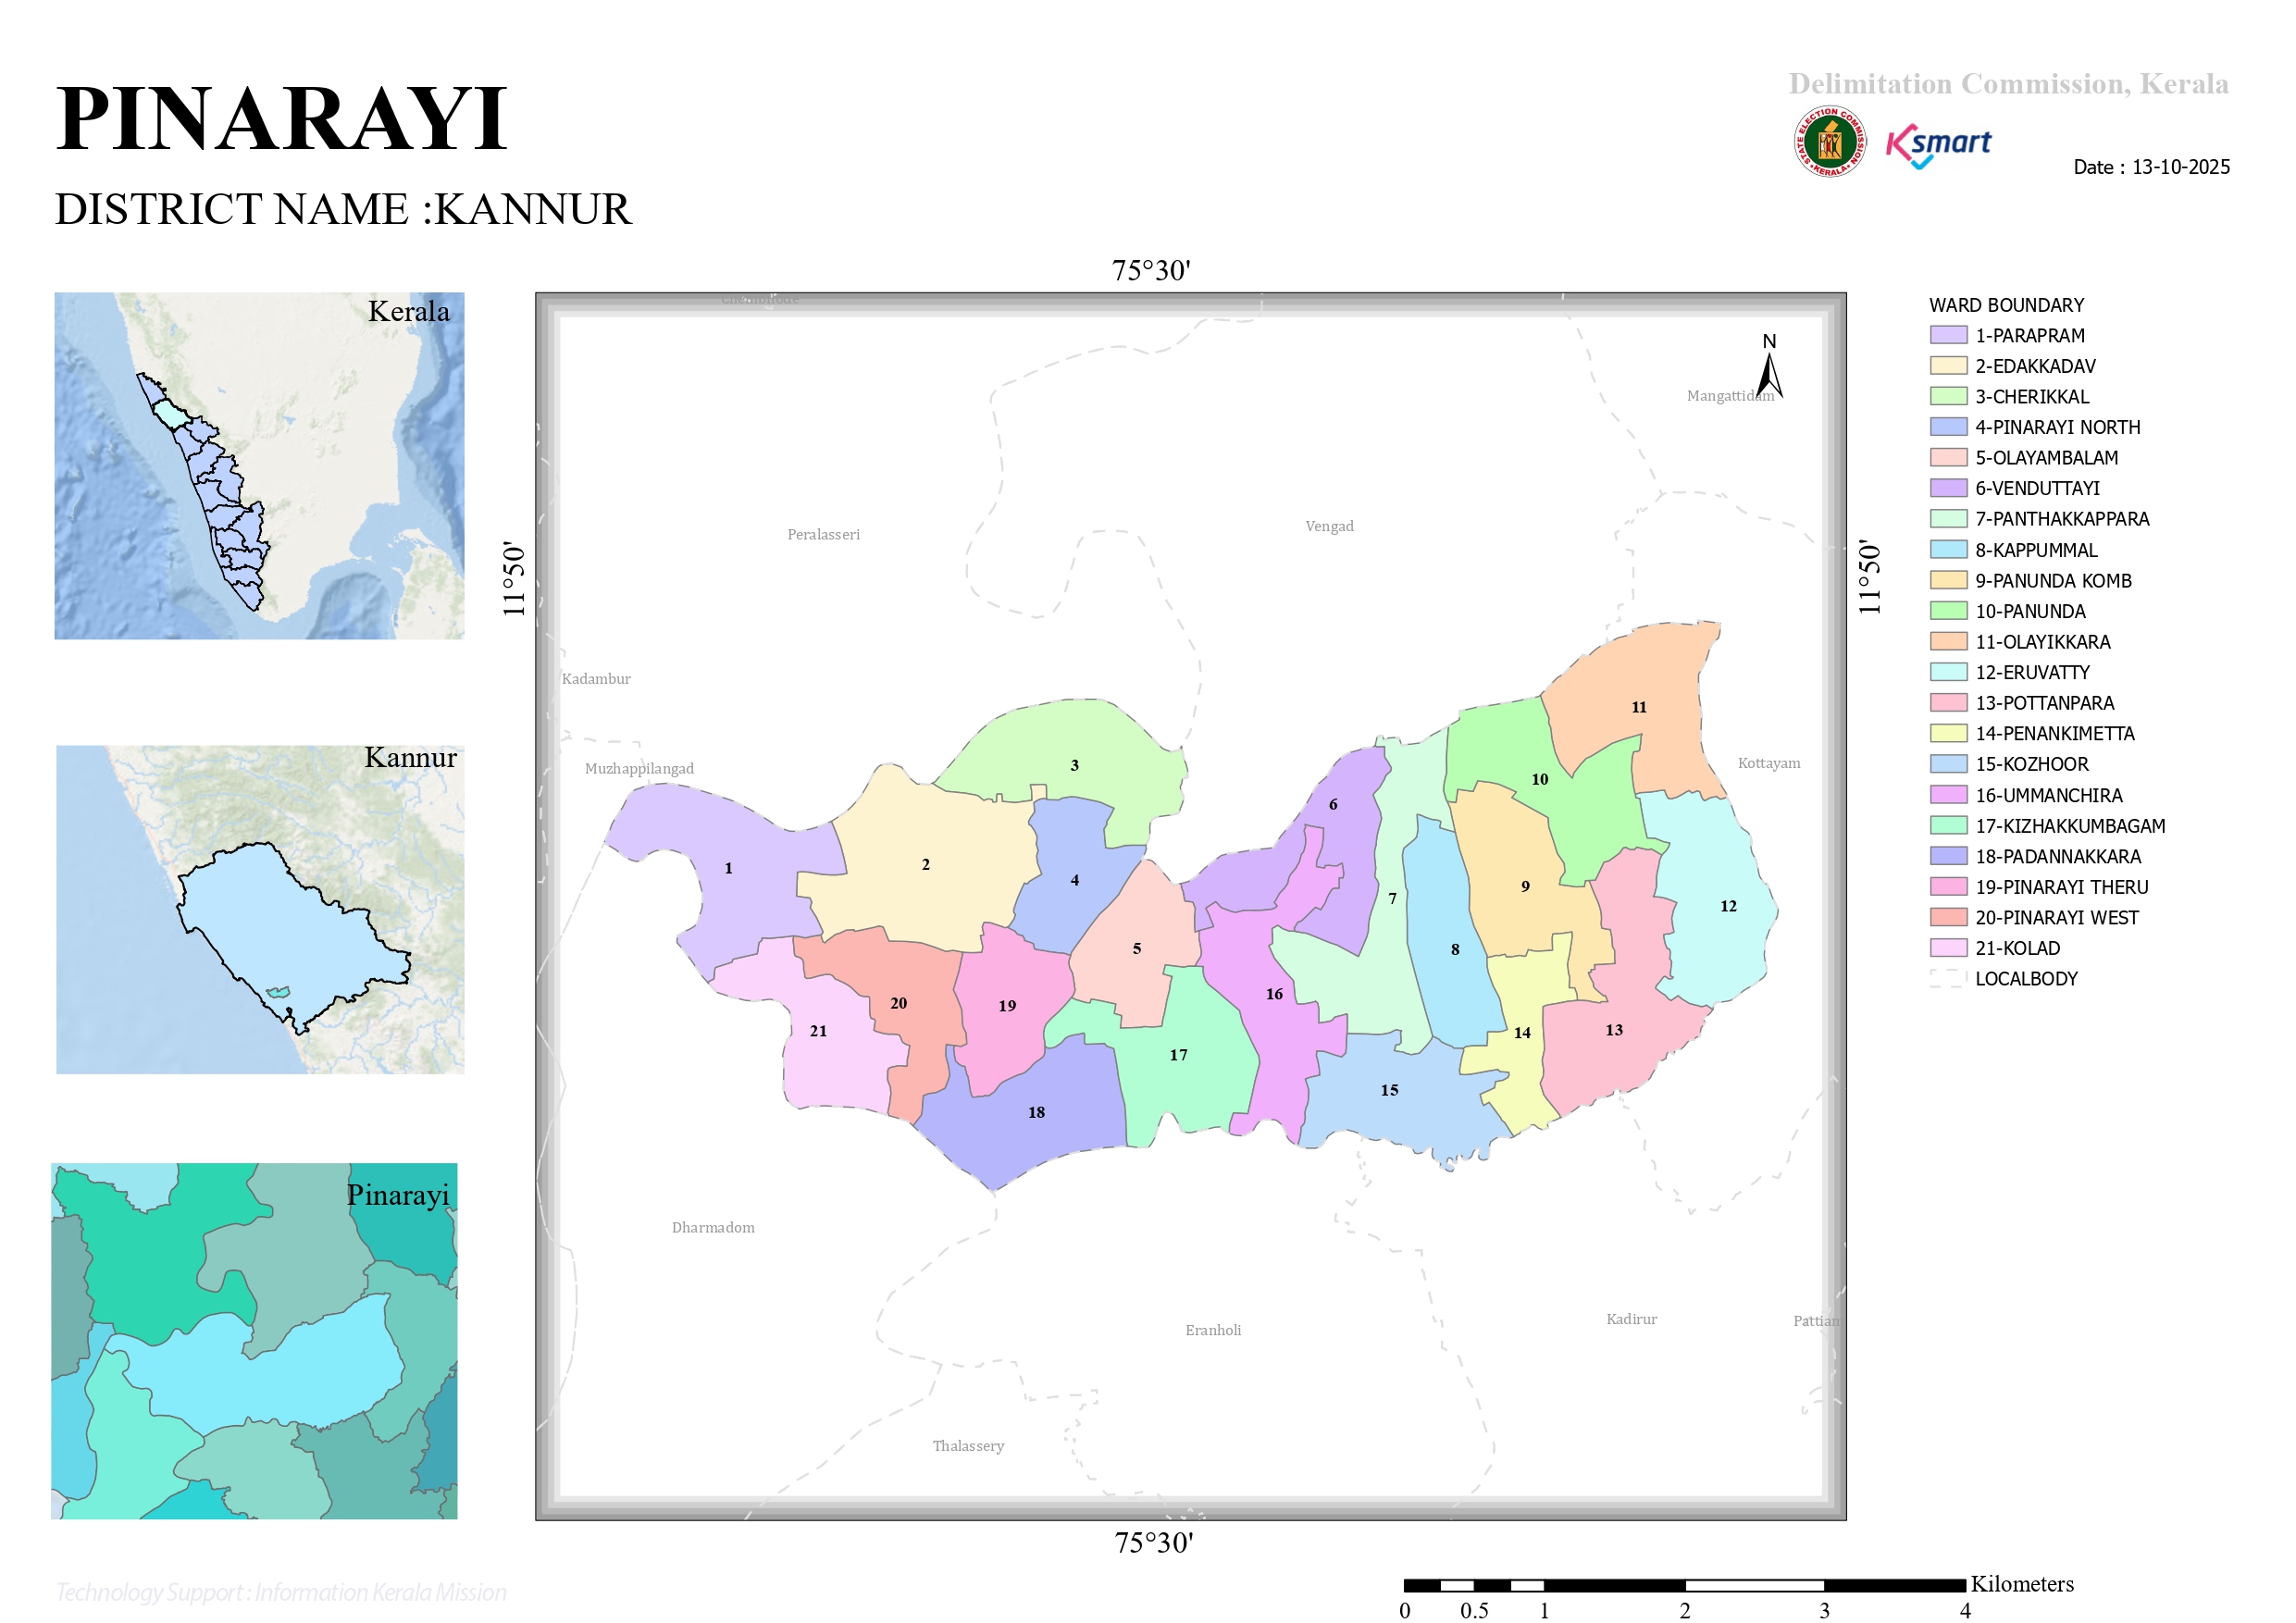Click the 8-KAPPUMMAL legend label
The image size is (2296, 1623).
(x=2036, y=550)
